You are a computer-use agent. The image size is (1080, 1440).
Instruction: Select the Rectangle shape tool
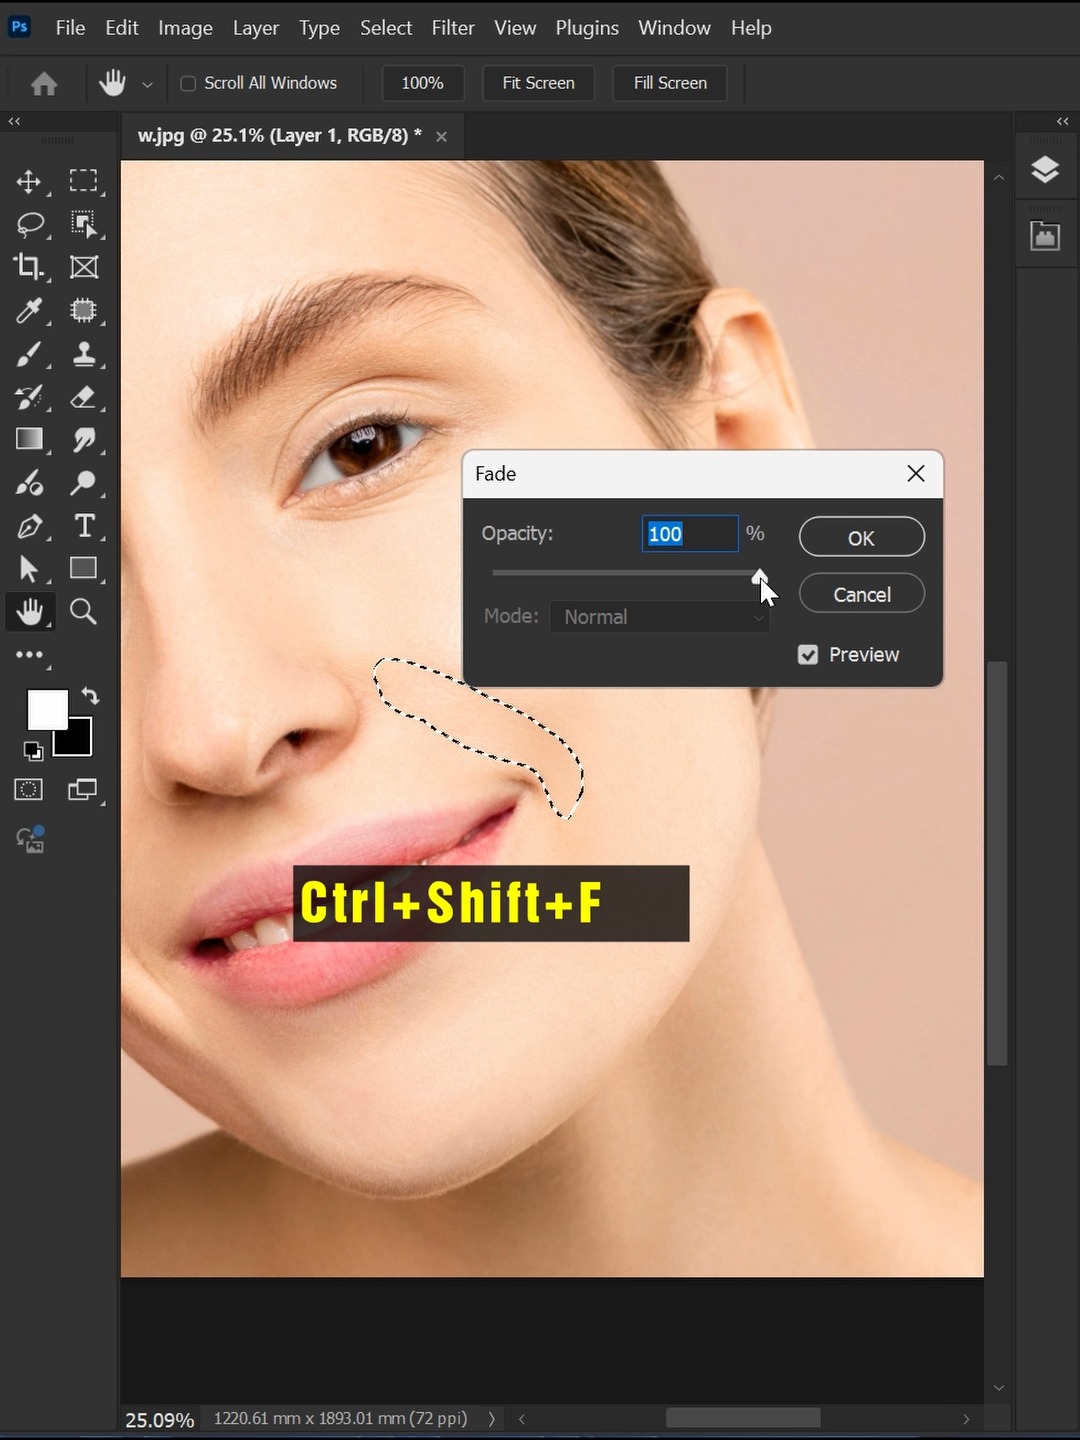click(83, 568)
